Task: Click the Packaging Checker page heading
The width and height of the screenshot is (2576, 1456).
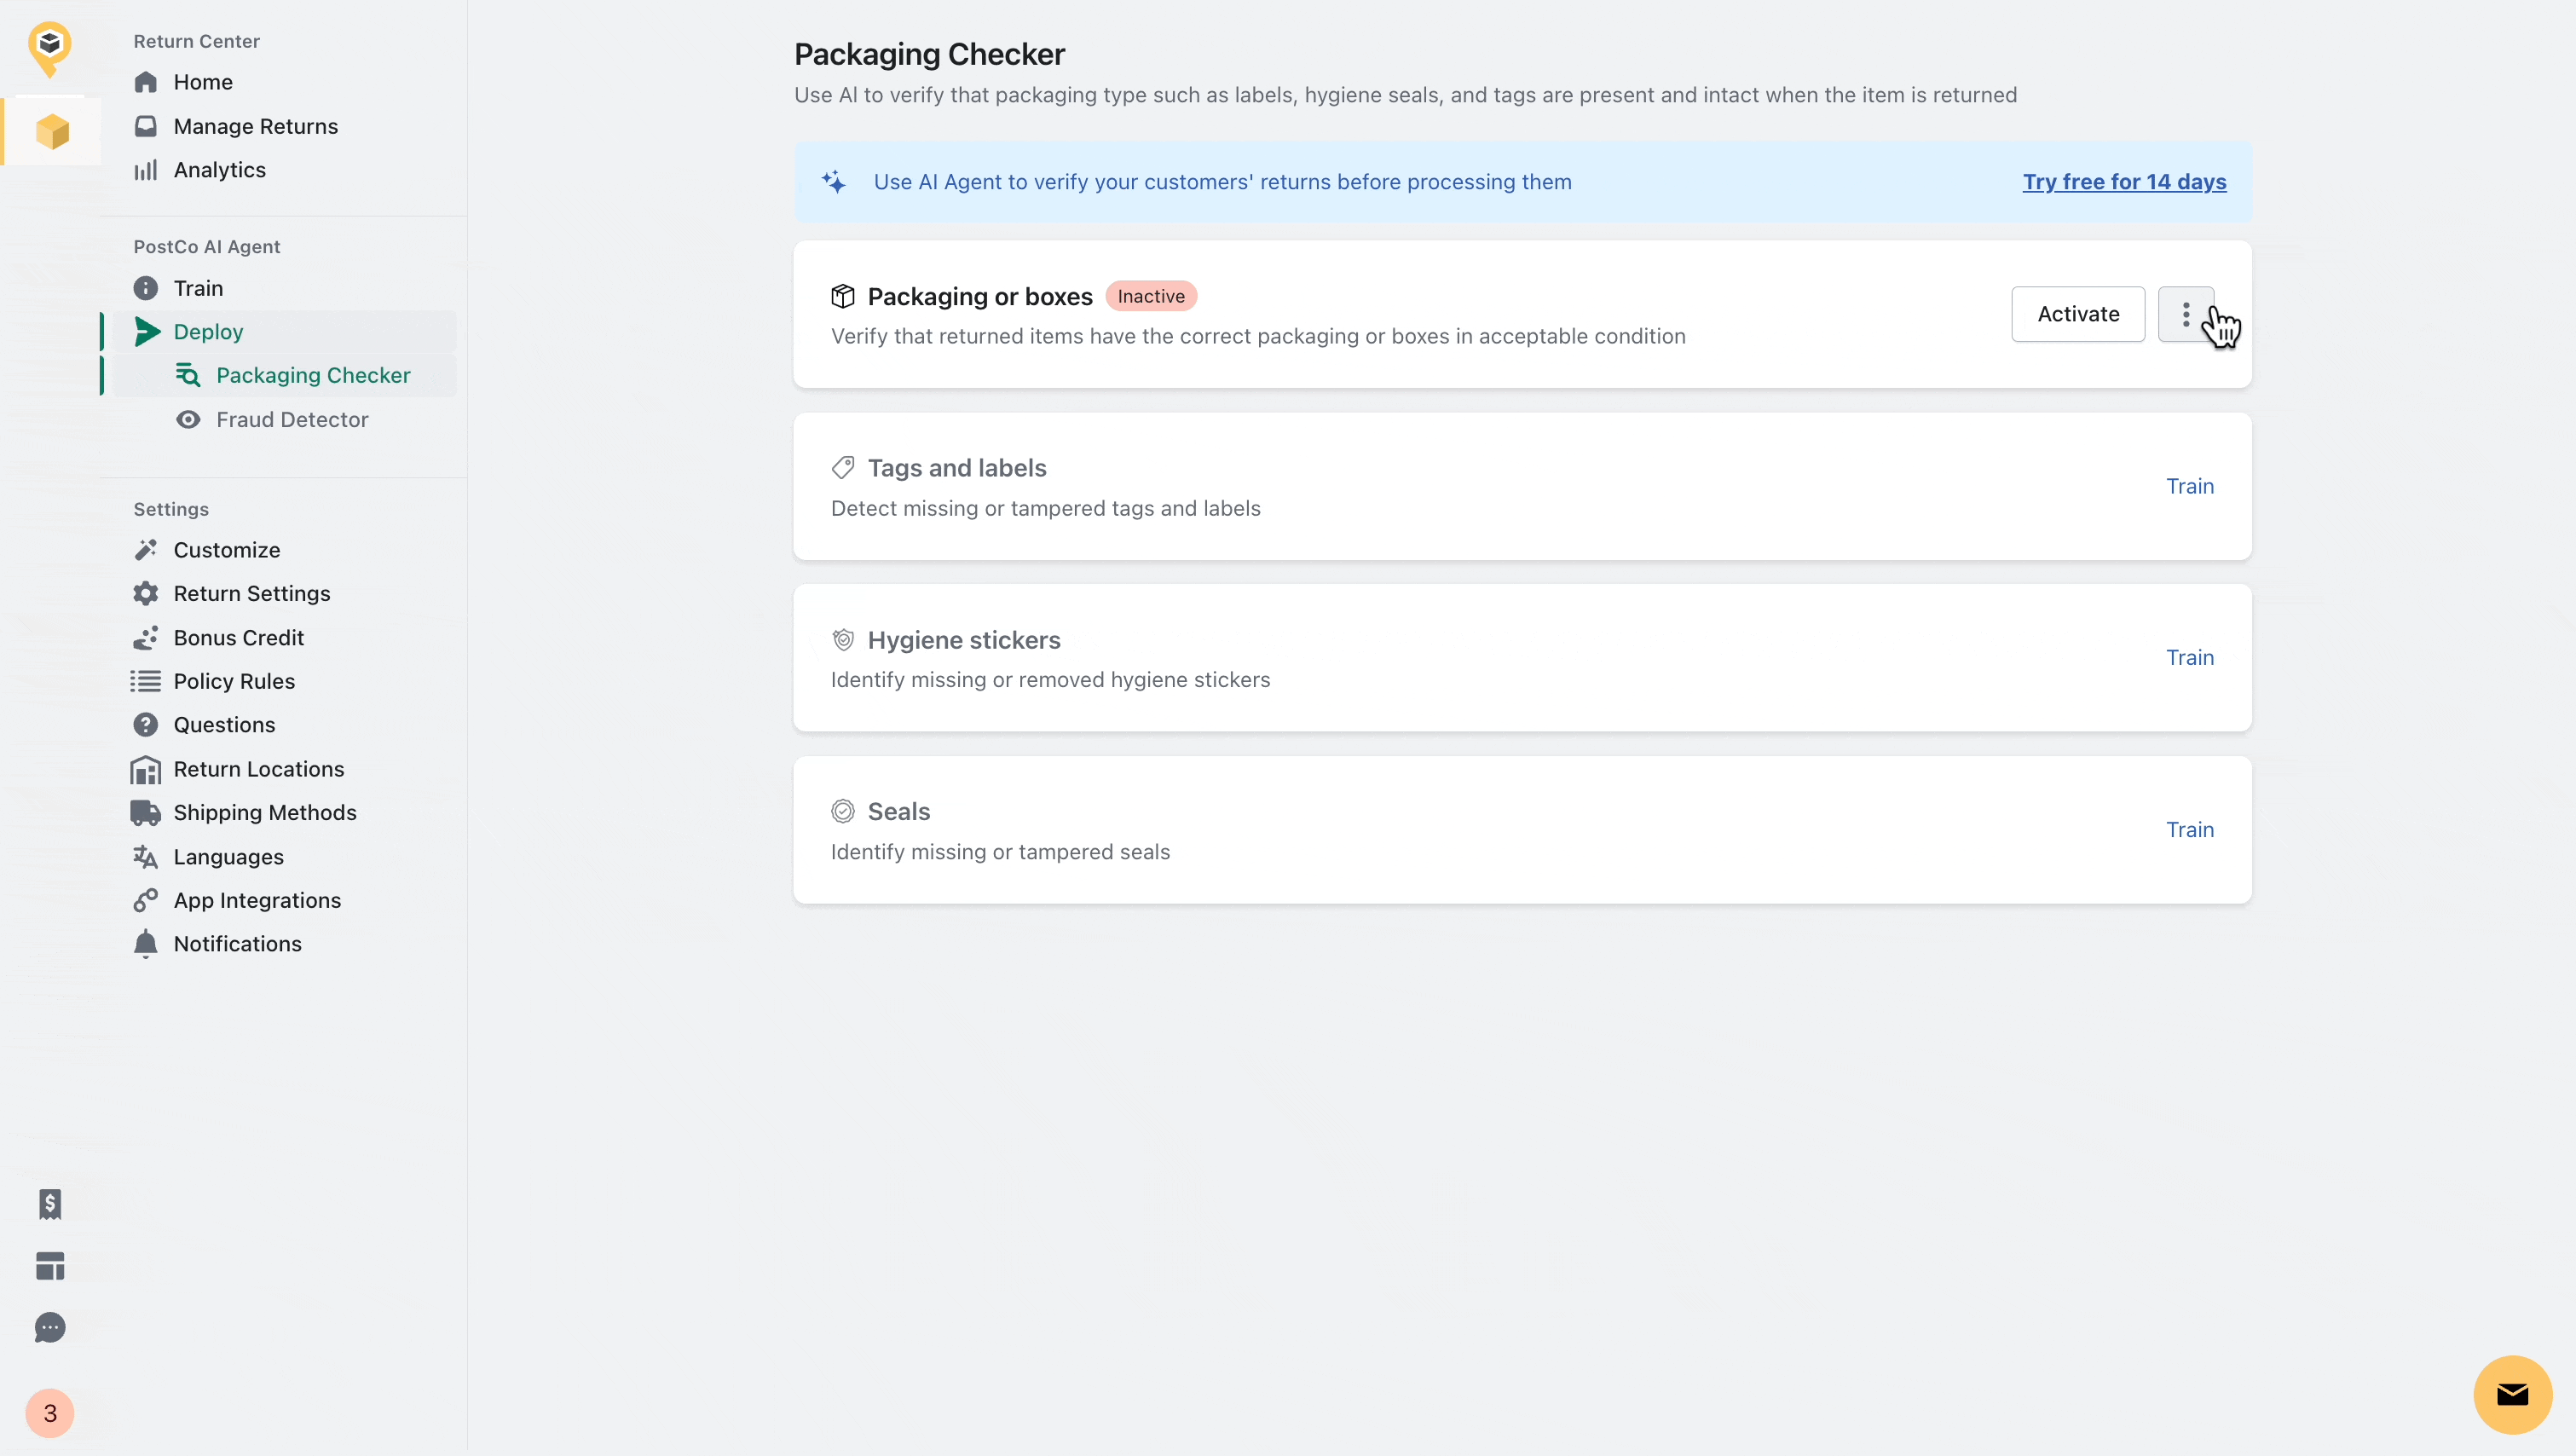Action: click(x=929, y=54)
